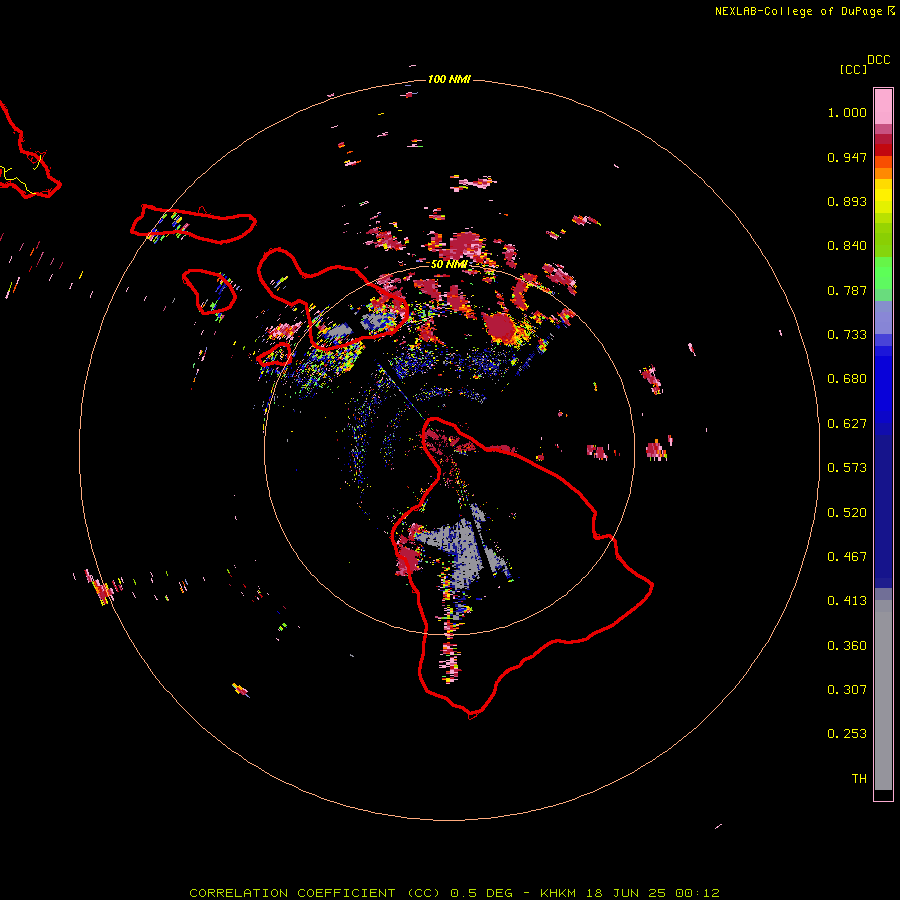900x900 pixels.
Task: Click the 0.787 legend value
Action: [847, 290]
